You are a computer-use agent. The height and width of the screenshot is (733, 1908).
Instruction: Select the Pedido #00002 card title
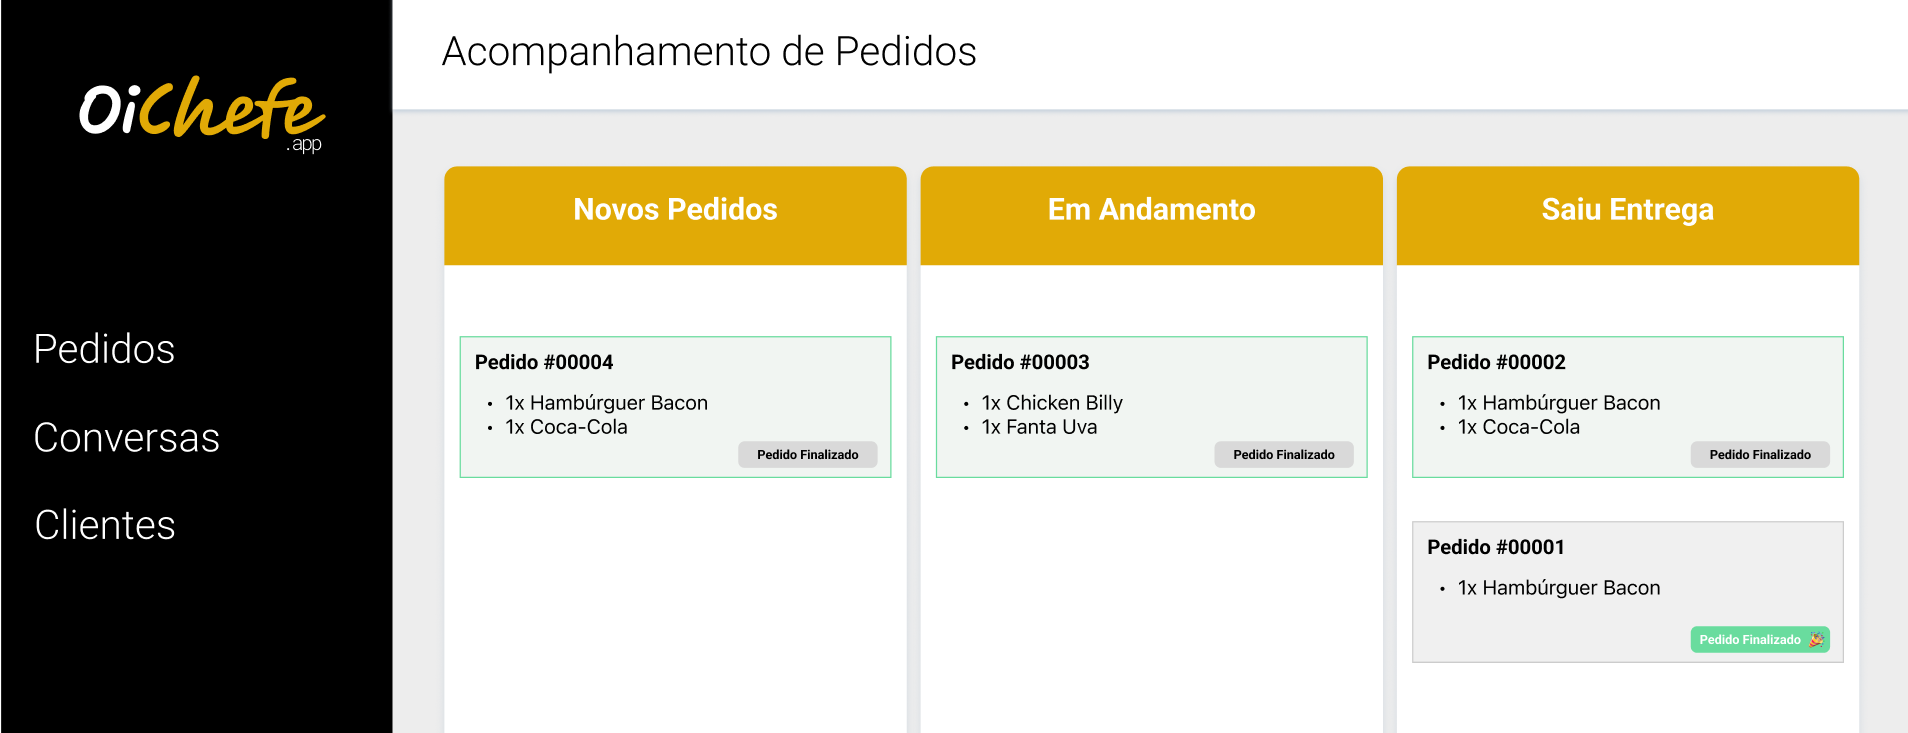tap(1496, 362)
